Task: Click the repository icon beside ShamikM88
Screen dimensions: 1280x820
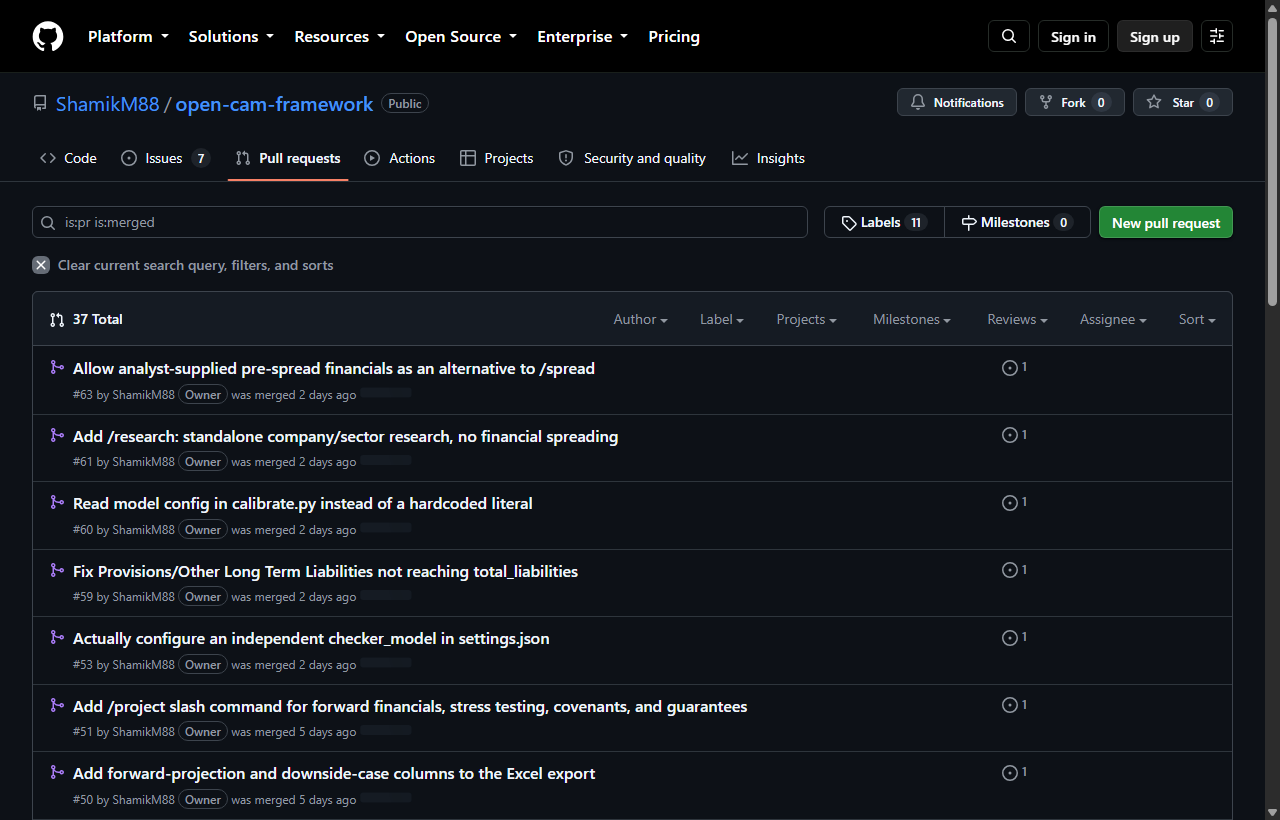Action: (40, 103)
